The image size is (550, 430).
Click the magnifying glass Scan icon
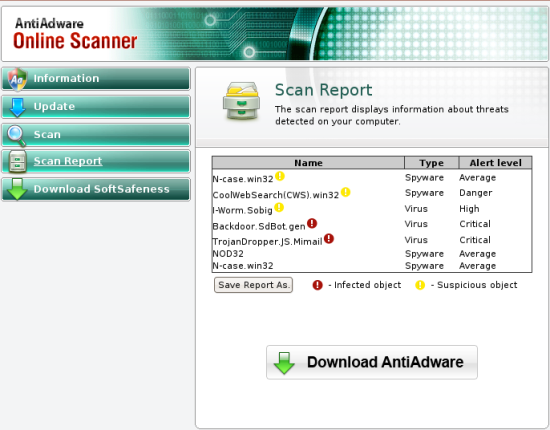pyautogui.click(x=16, y=135)
